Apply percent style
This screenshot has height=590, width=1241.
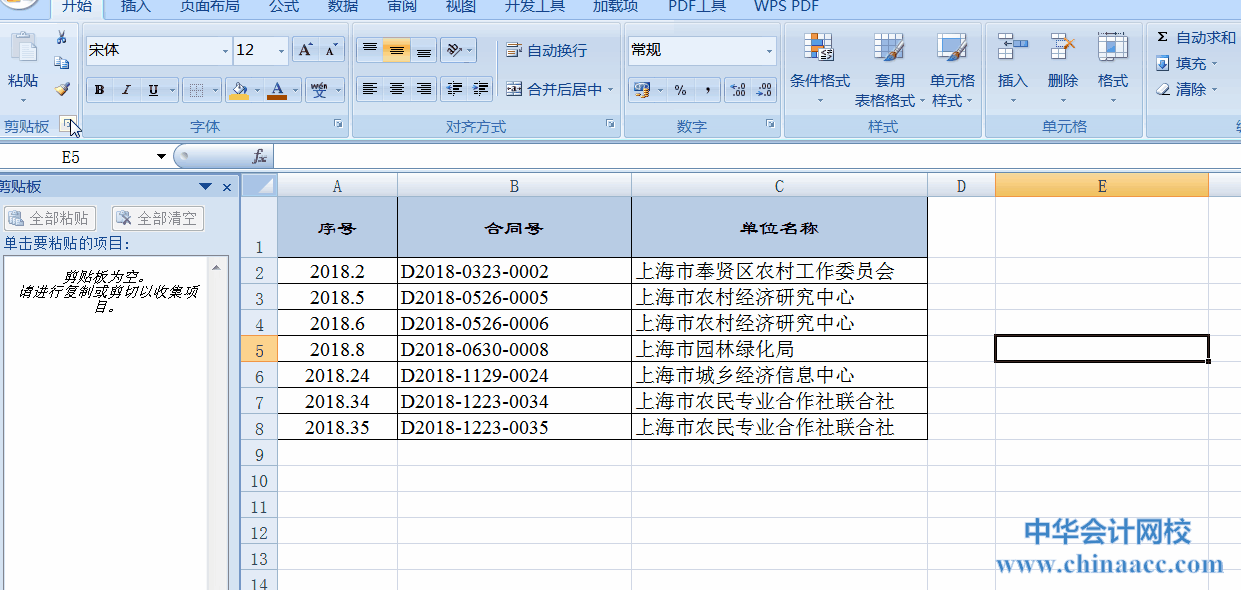coord(681,90)
